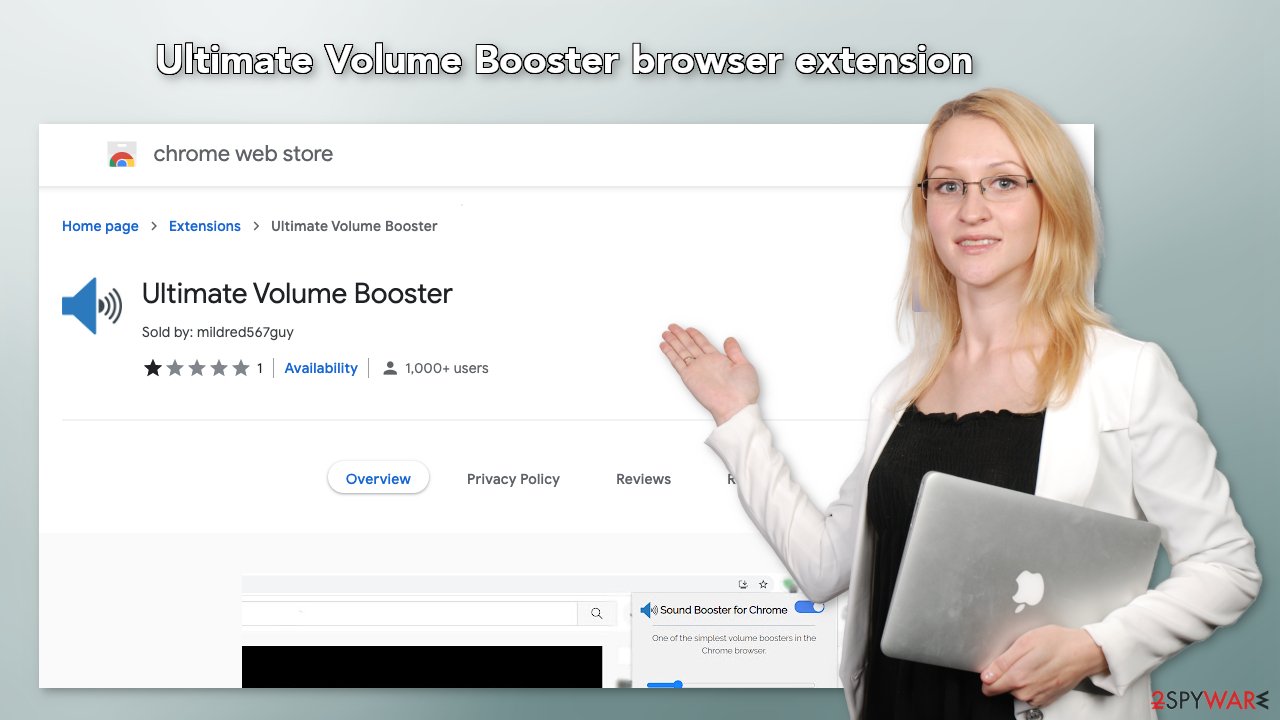Click the Availability link
The height and width of the screenshot is (720, 1280).
tap(321, 368)
